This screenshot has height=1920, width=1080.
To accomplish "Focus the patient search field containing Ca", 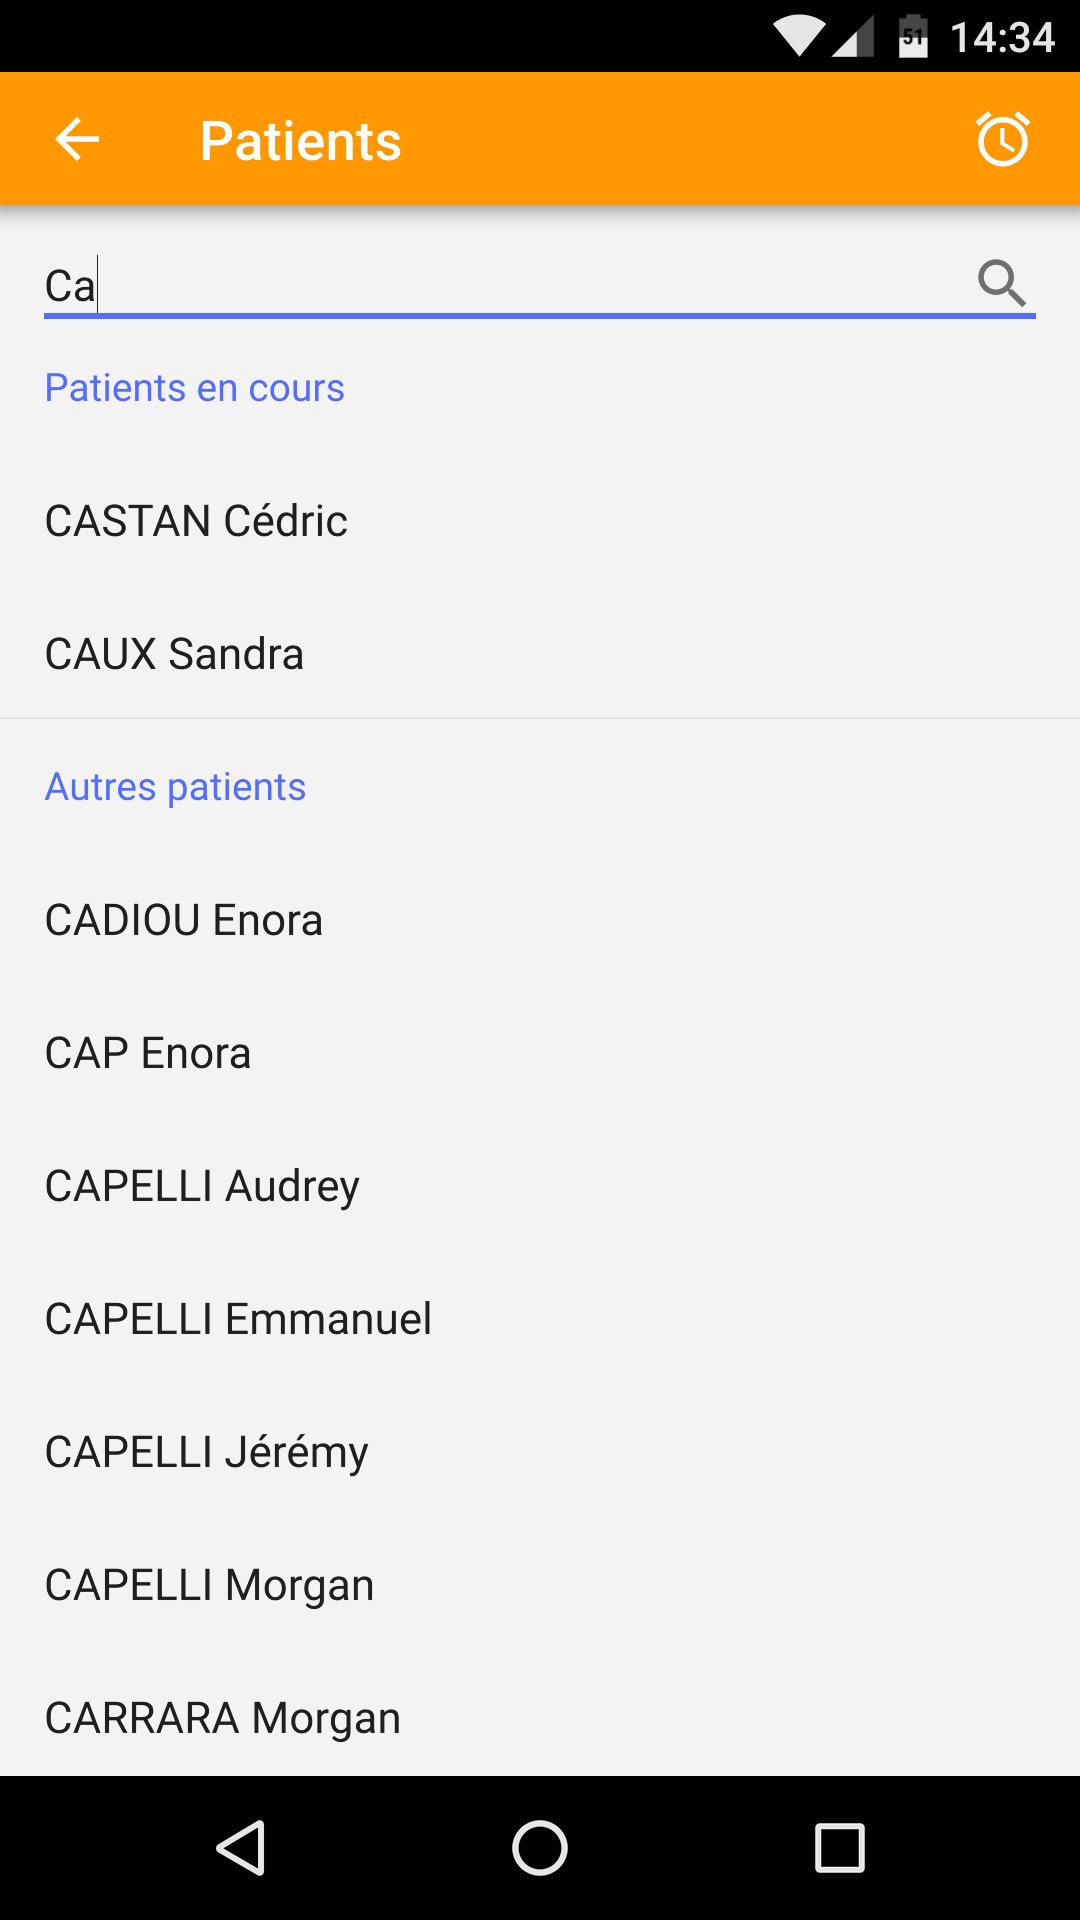I will coord(500,286).
